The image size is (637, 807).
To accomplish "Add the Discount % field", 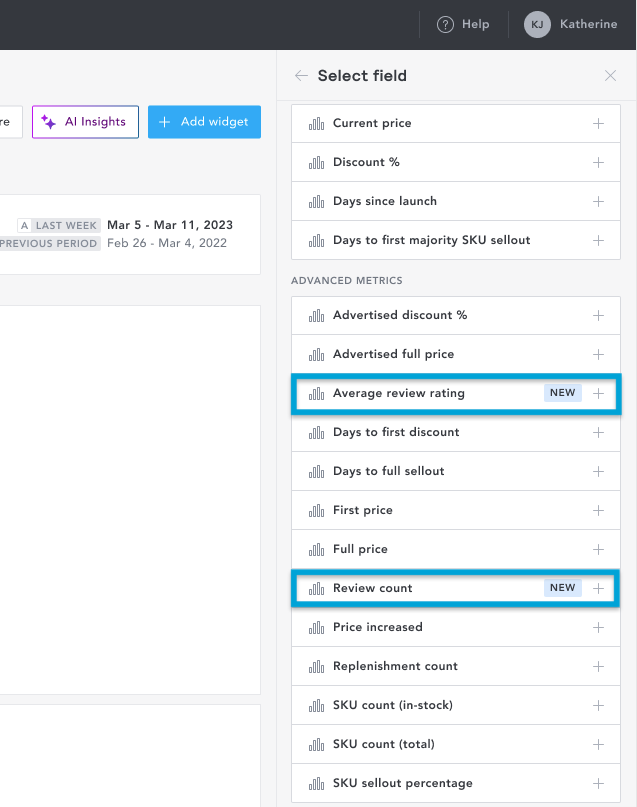I will (598, 163).
